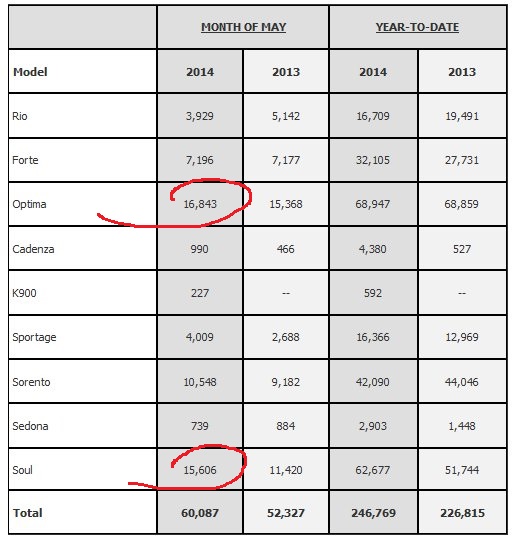This screenshot has height=536, width=515.
Task: Click the YEAR-TO-DATE header
Action: pyautogui.click(x=417, y=27)
